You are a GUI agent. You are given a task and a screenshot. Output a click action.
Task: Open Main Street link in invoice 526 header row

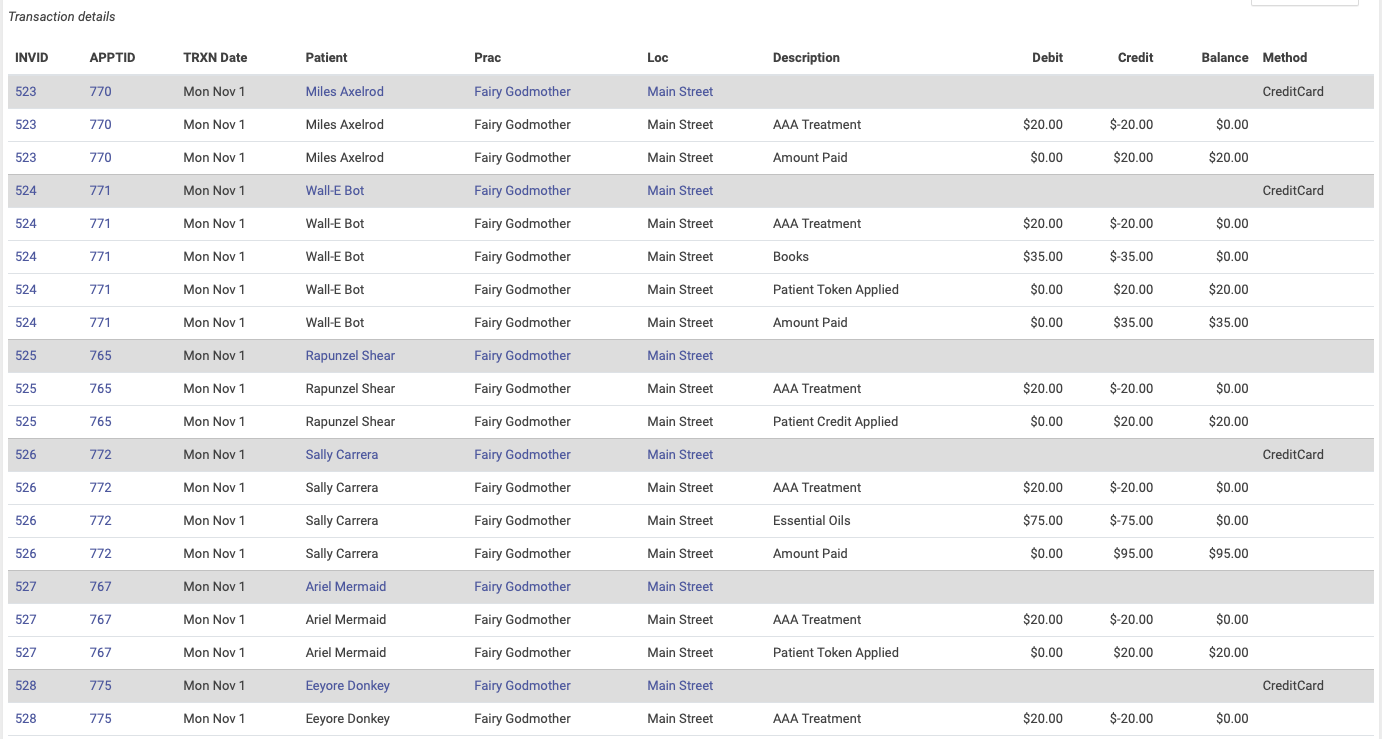click(680, 454)
